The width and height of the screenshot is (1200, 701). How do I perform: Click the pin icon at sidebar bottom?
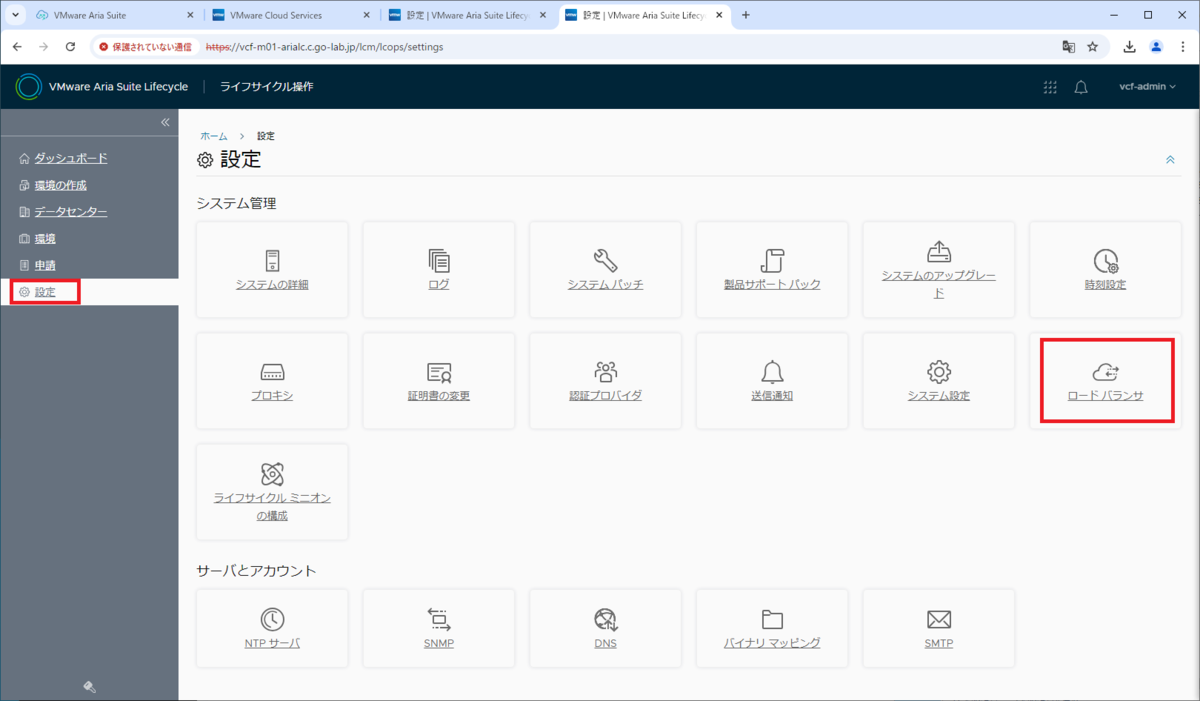(89, 686)
